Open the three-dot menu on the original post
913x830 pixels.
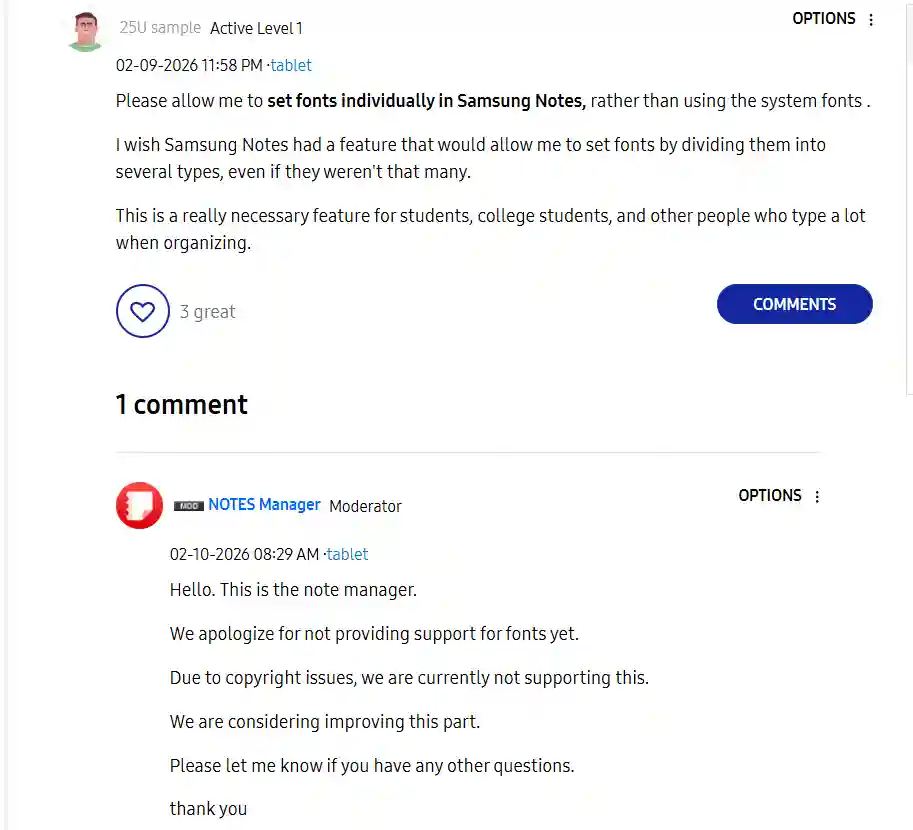click(x=871, y=19)
